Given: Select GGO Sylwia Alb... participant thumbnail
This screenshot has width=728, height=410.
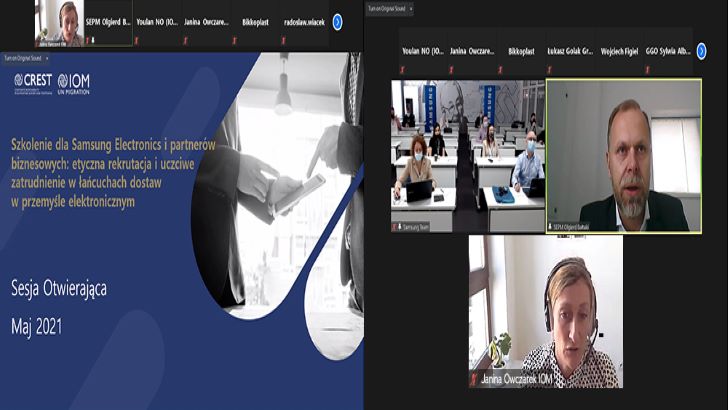Looking at the screenshot, I should point(668,51).
